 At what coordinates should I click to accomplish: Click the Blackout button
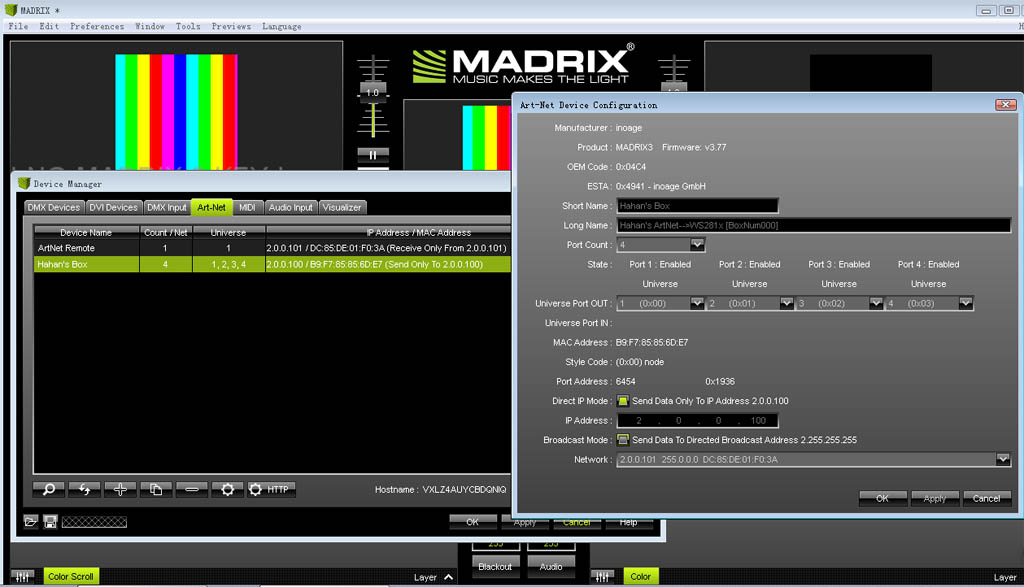[495, 567]
